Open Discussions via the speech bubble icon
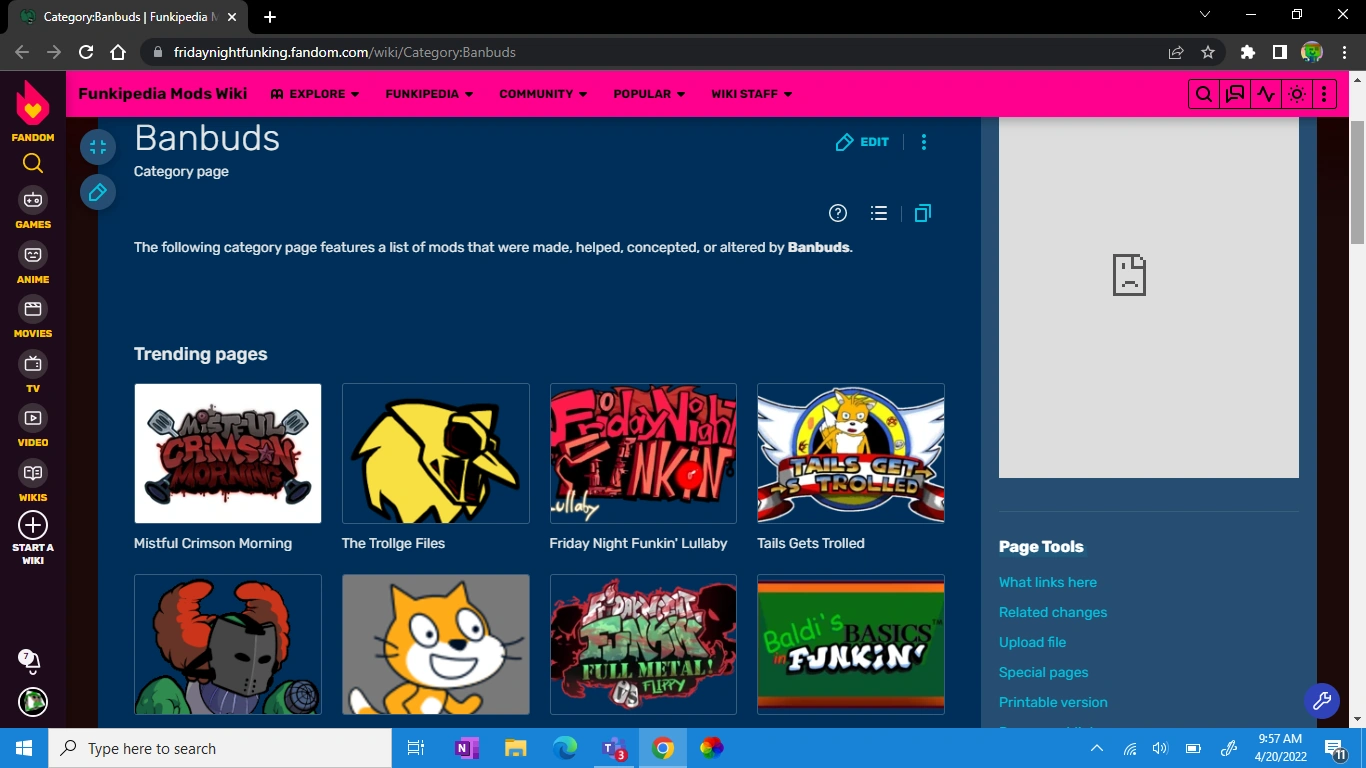The height and width of the screenshot is (768, 1366). 1234,93
